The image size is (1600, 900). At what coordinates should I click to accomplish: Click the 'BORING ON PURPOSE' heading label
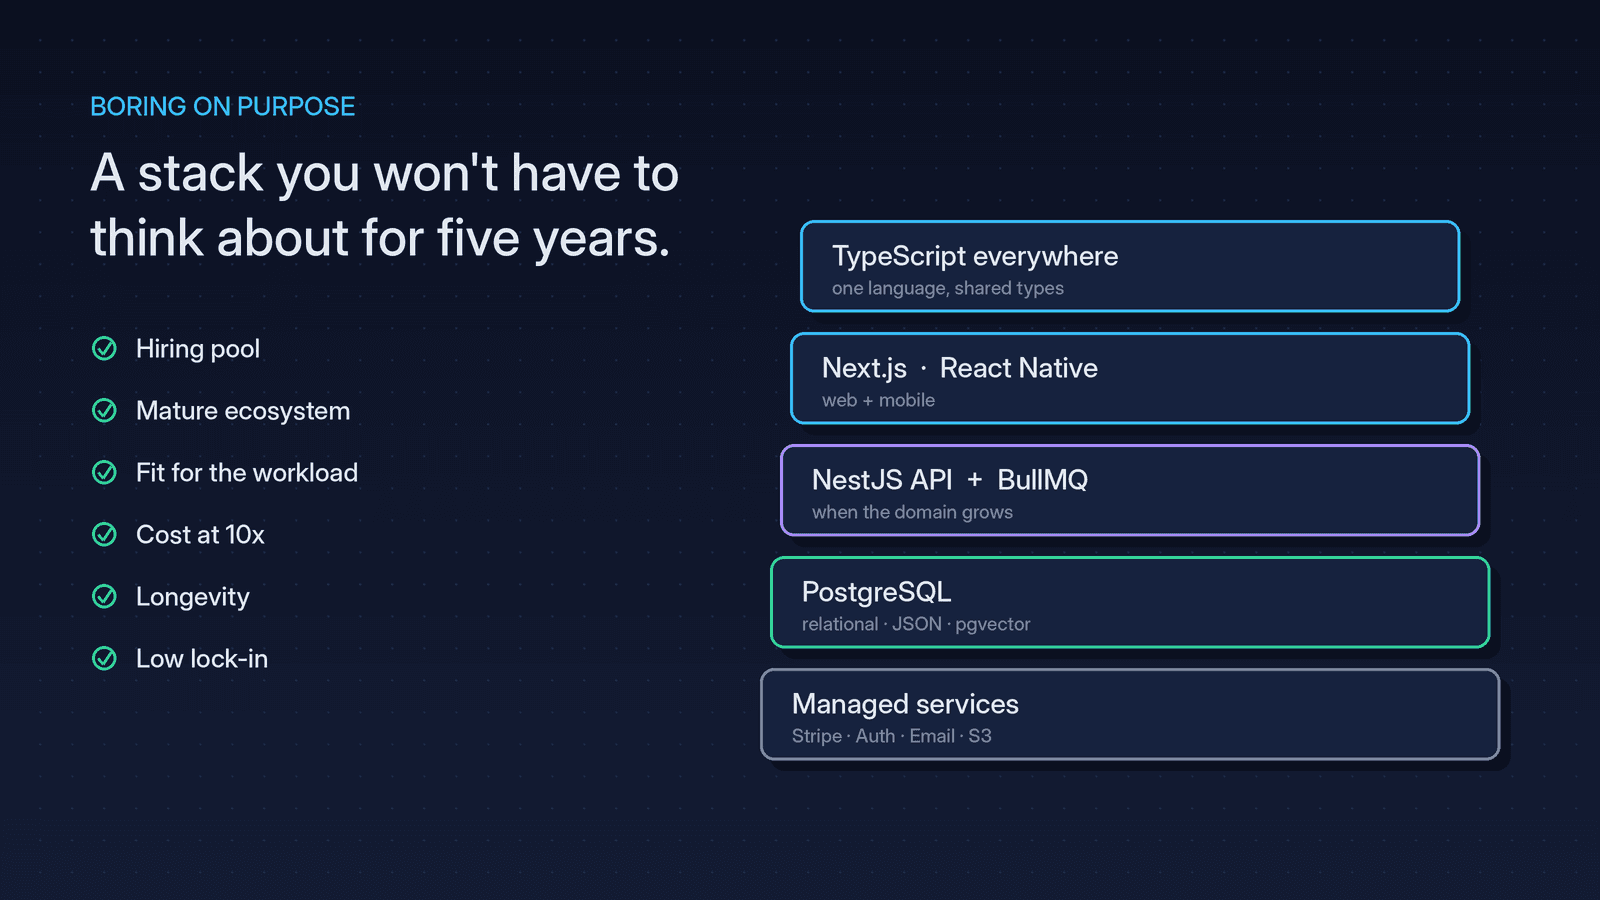(223, 106)
